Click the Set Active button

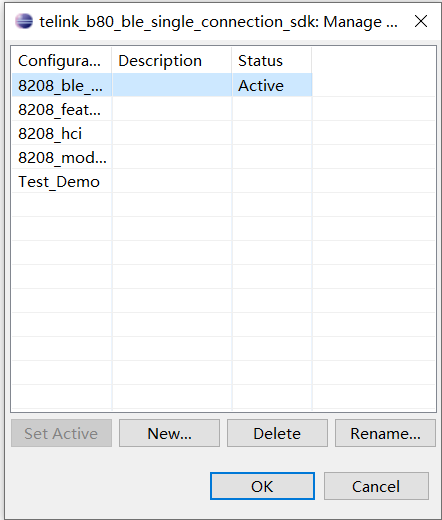tap(61, 433)
